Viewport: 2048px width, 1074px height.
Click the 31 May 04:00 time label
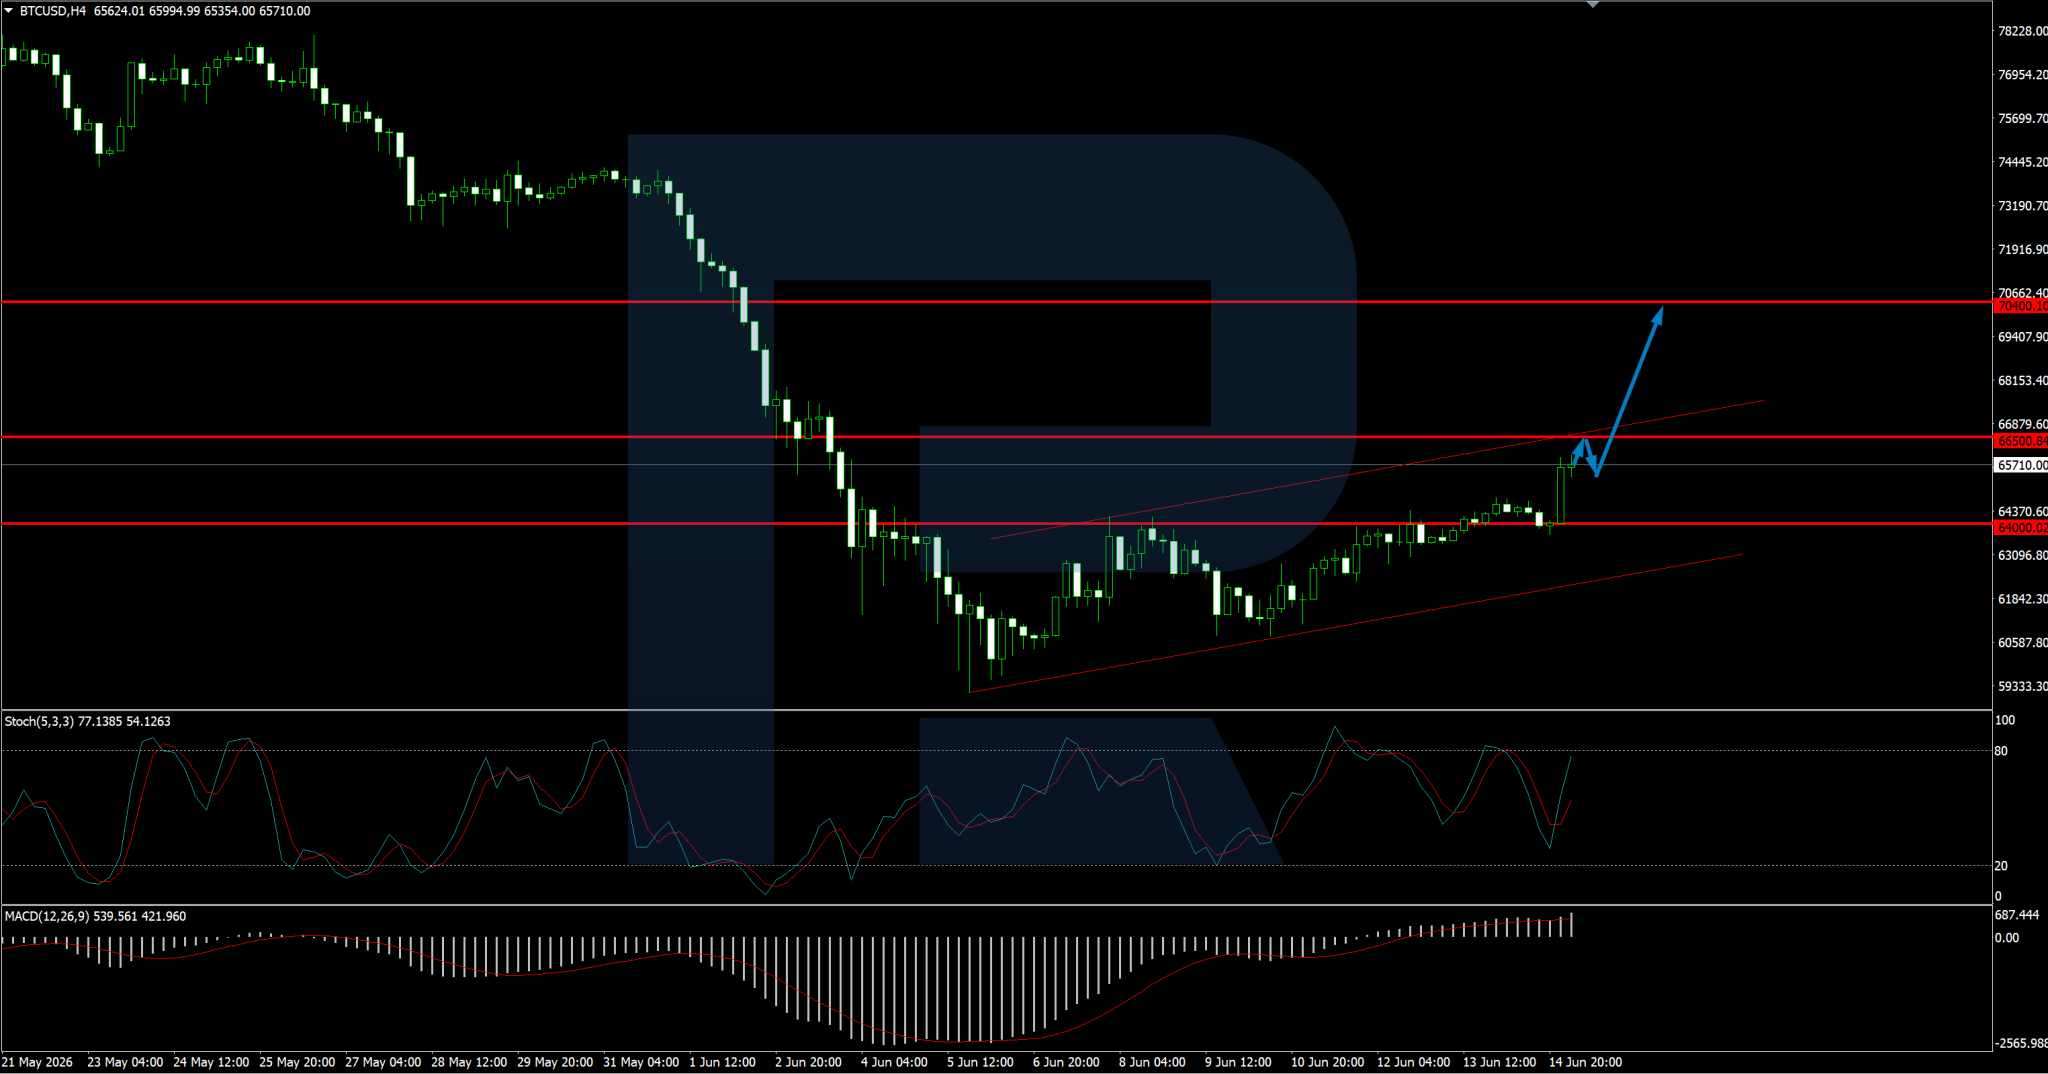click(641, 1062)
